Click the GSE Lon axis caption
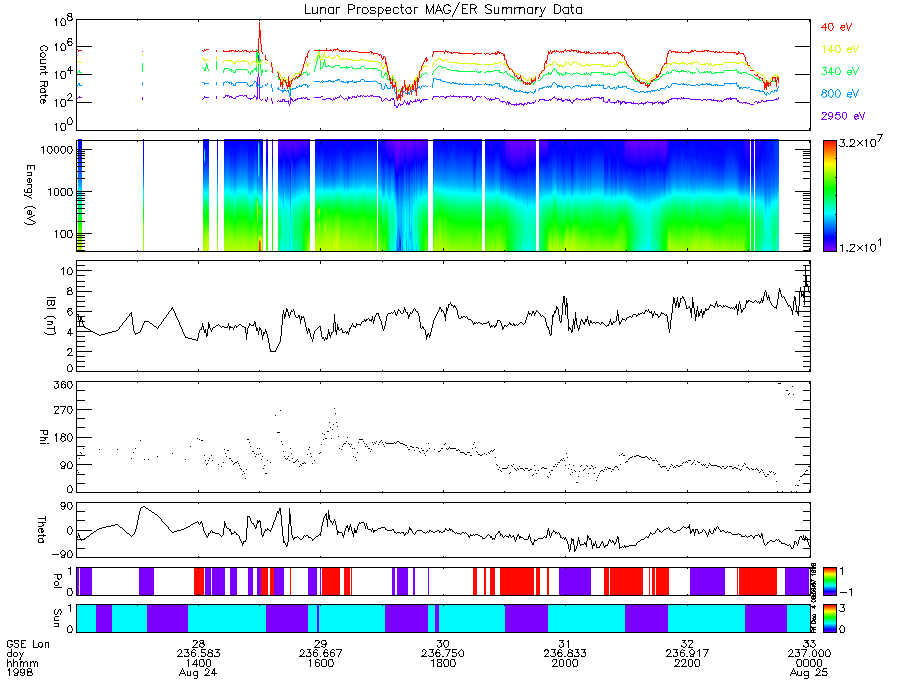 point(28,644)
